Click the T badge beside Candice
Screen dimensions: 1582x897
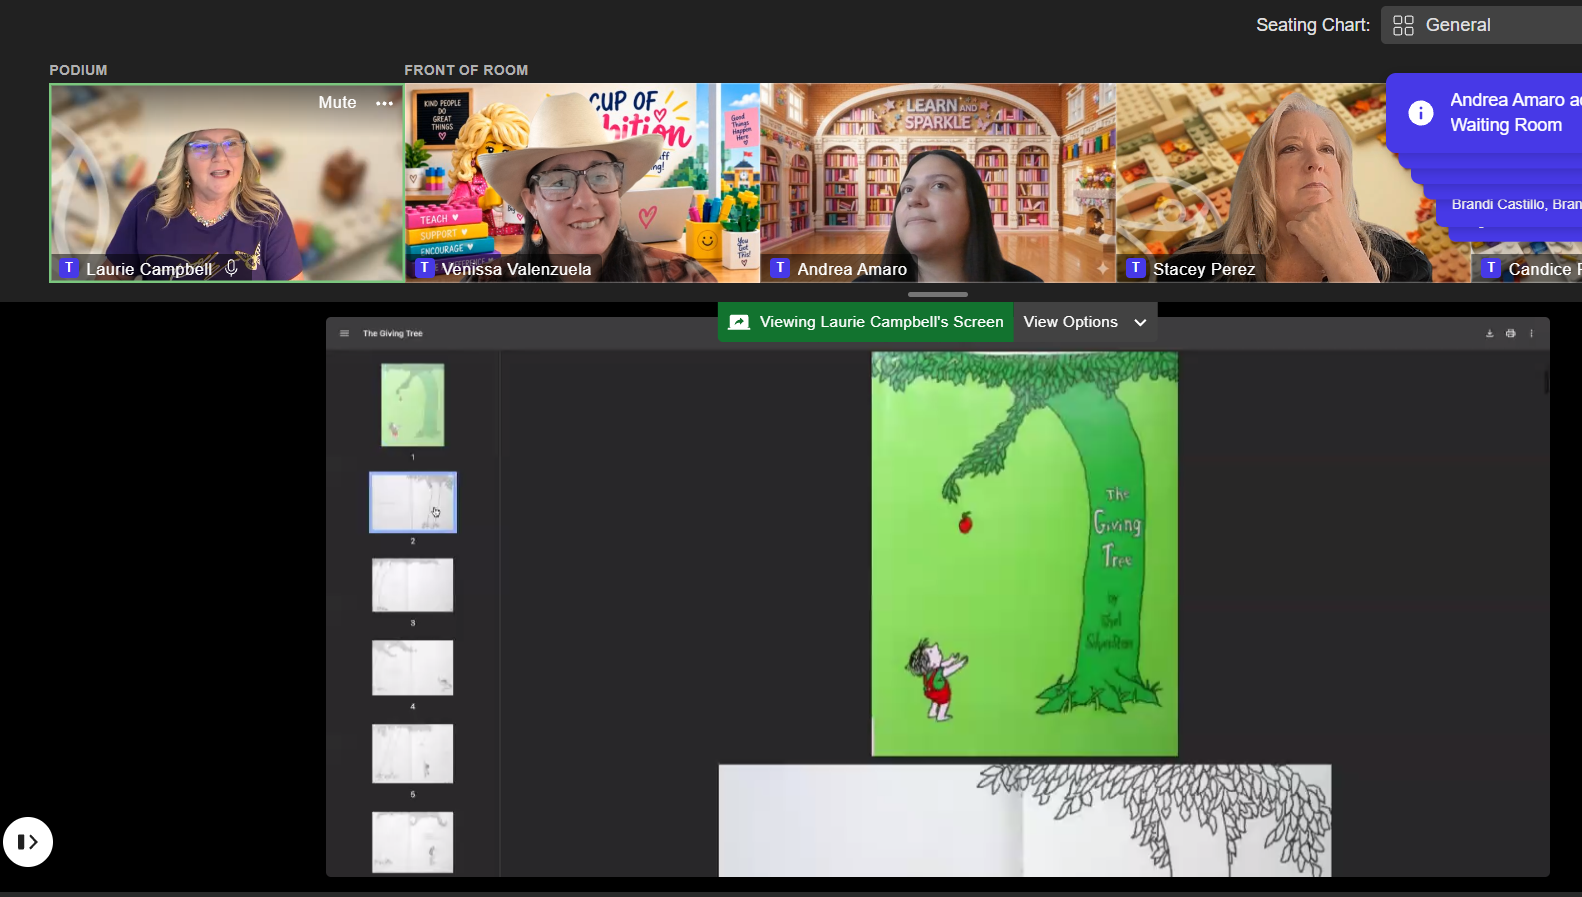1491,268
